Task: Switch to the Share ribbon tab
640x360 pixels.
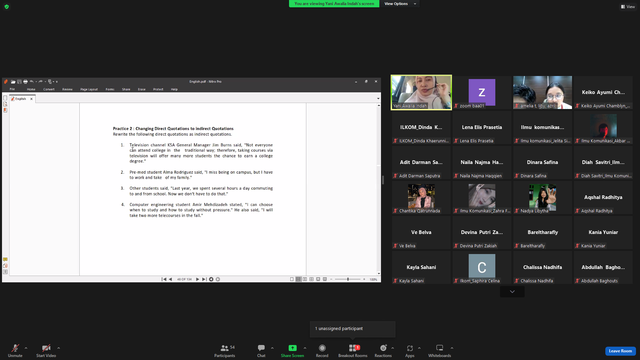Action: (x=126, y=89)
